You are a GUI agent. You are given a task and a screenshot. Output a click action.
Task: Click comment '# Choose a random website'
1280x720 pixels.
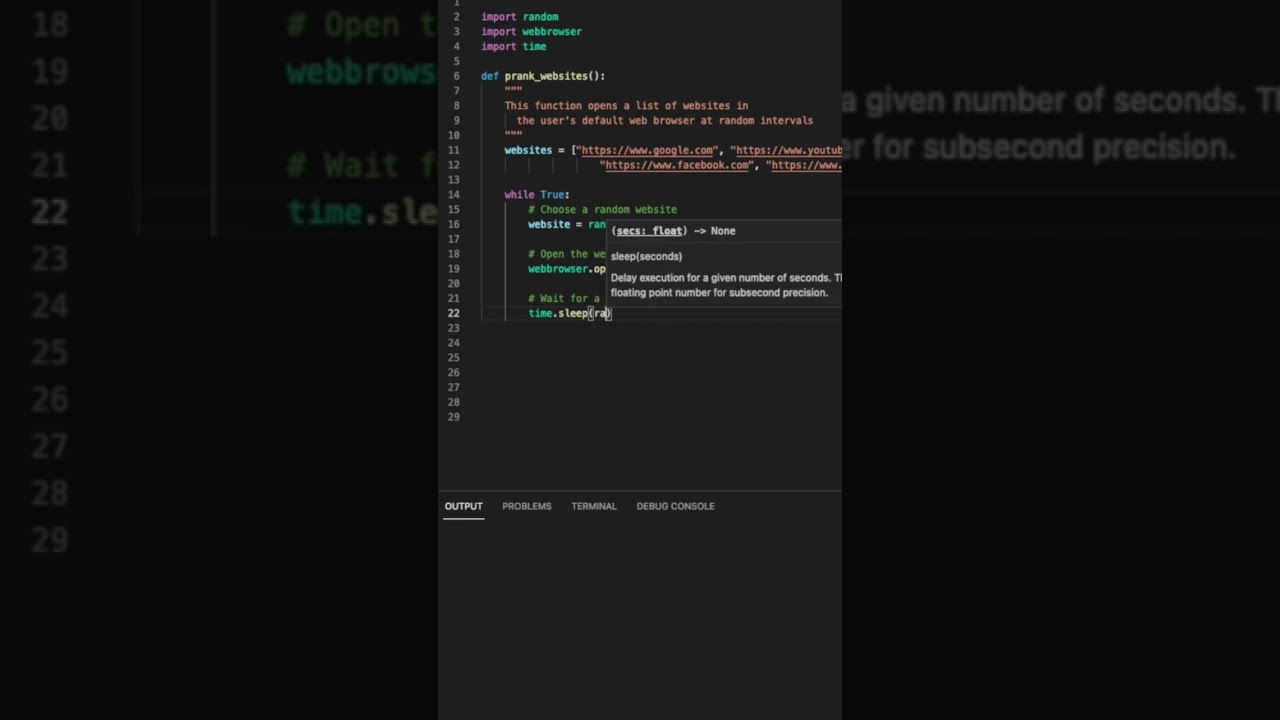(602, 210)
